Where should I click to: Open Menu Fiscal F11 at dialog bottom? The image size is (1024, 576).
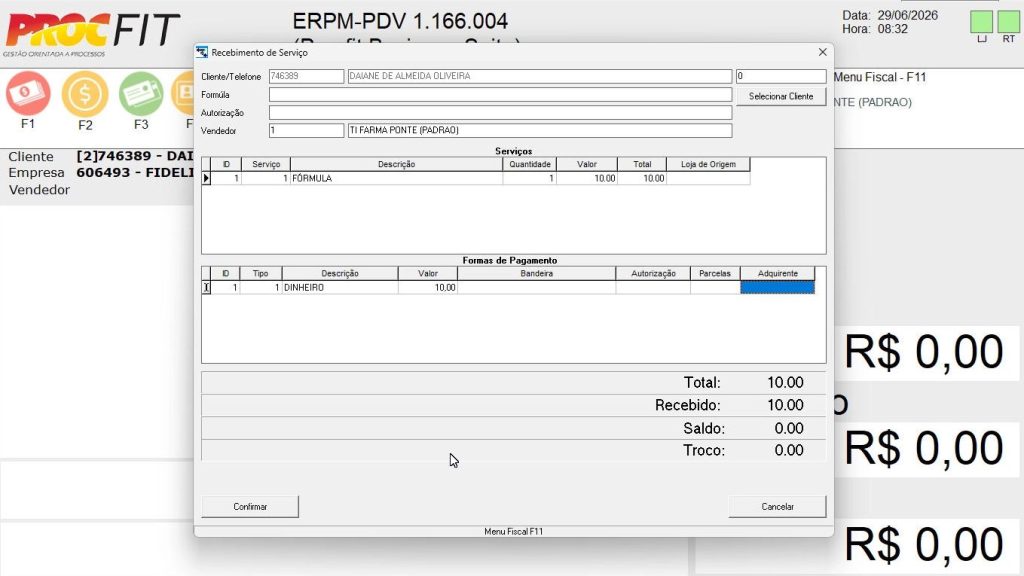513,532
